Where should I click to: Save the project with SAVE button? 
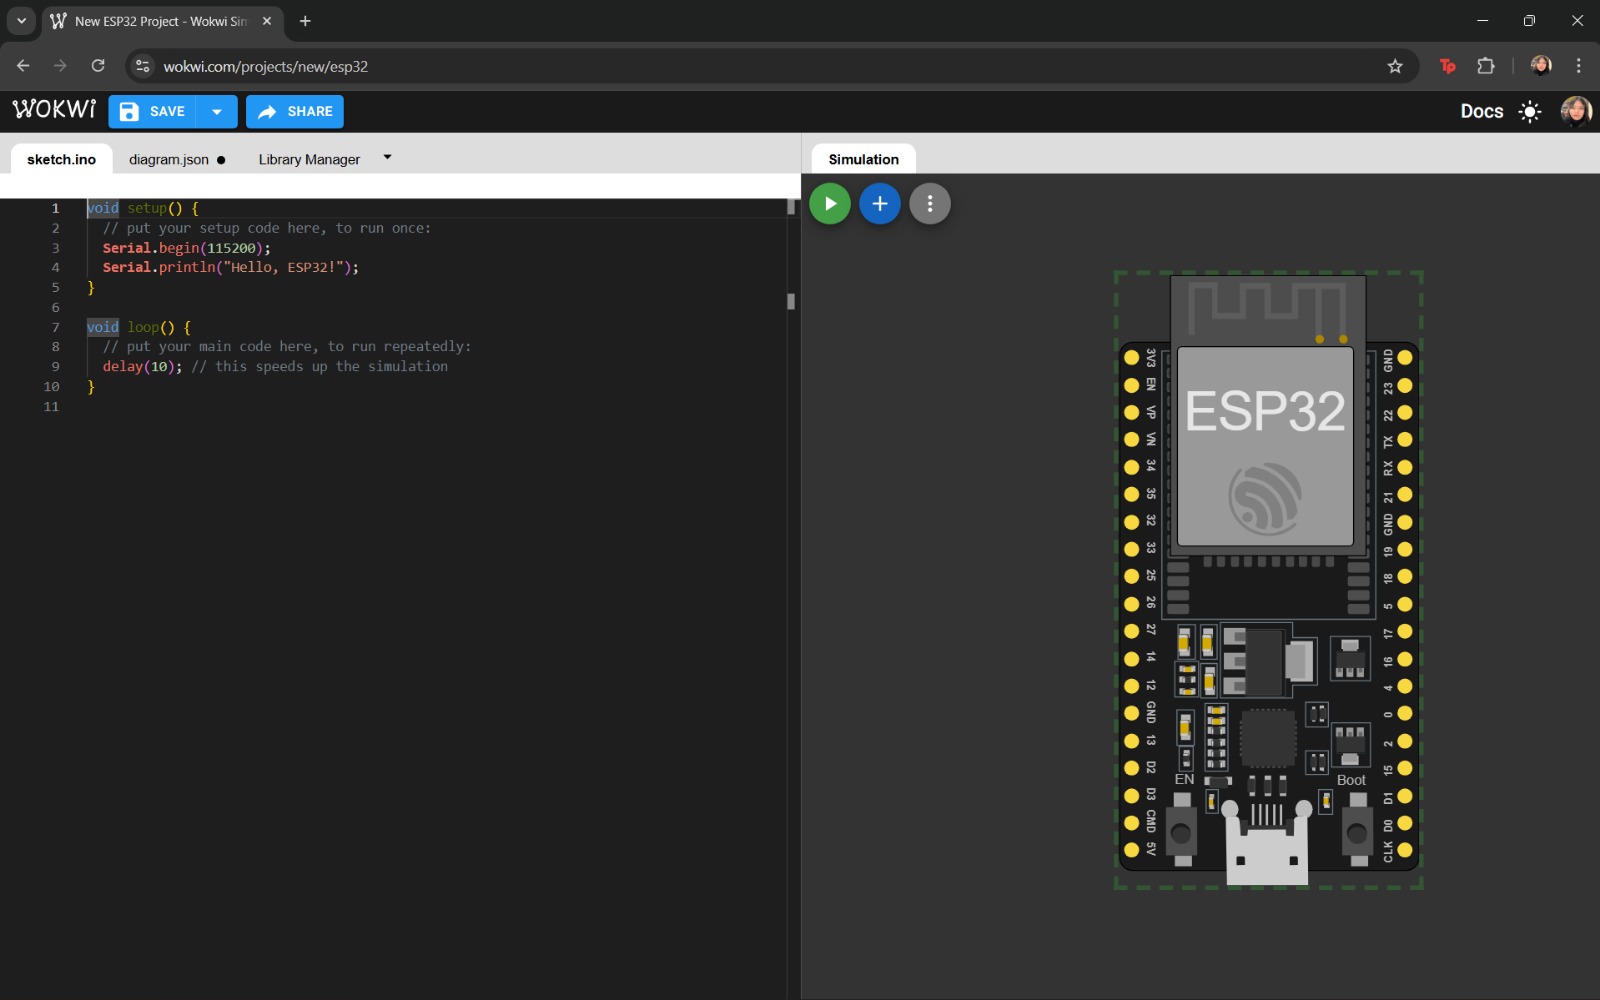153,112
